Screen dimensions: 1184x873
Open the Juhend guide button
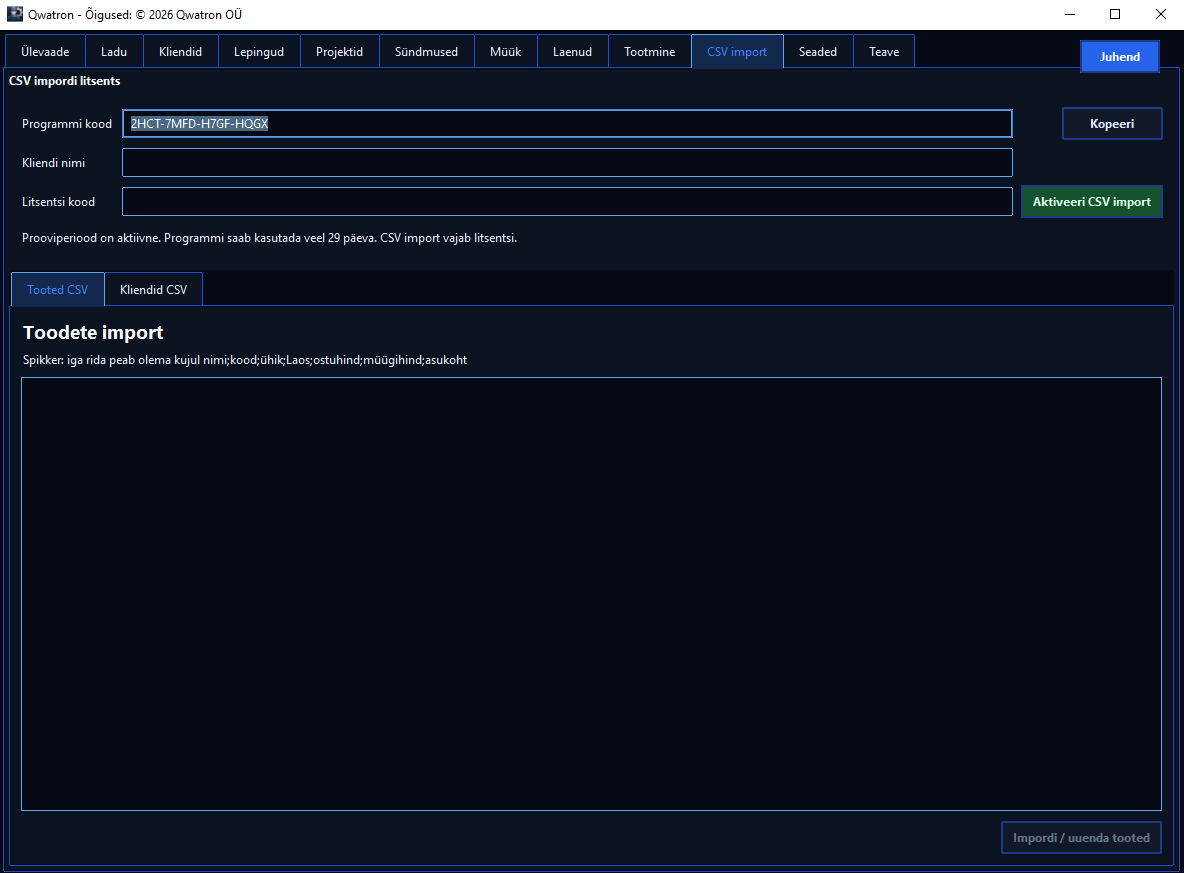(x=1120, y=57)
